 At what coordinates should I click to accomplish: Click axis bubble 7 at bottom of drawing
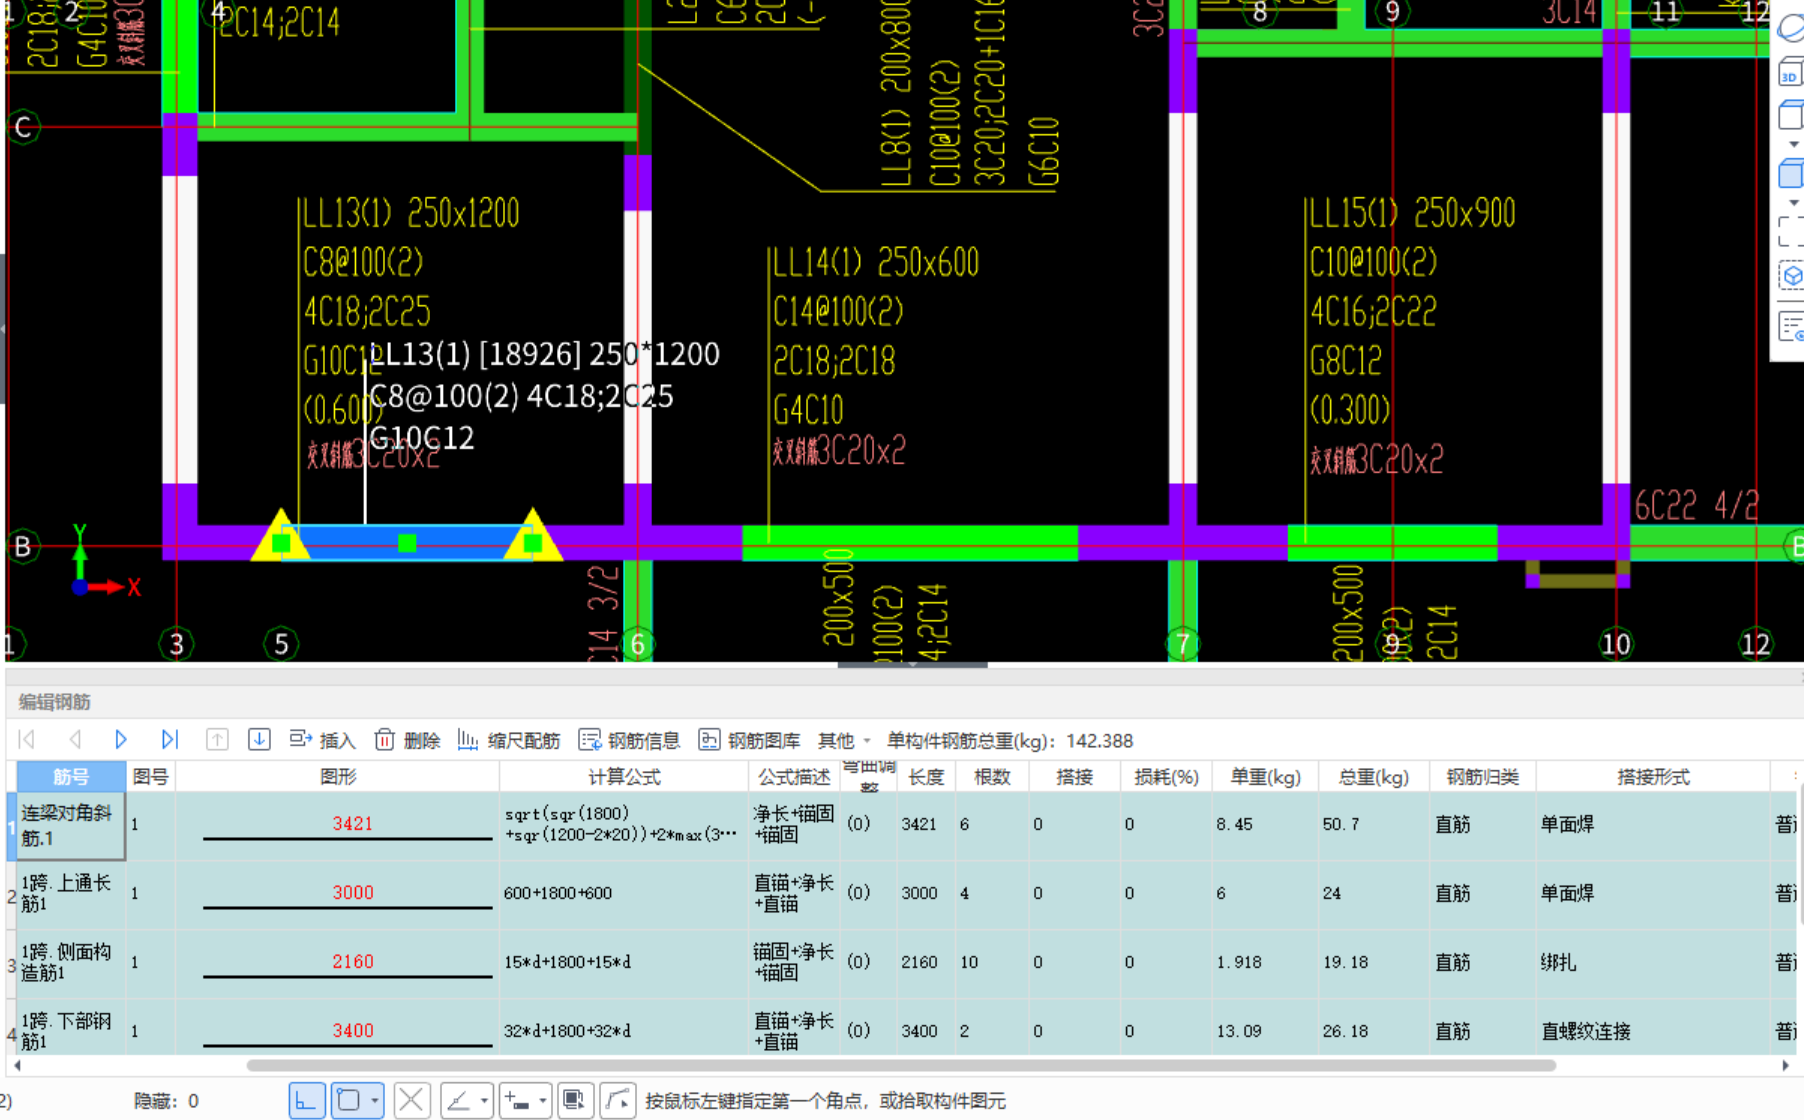tap(1183, 644)
